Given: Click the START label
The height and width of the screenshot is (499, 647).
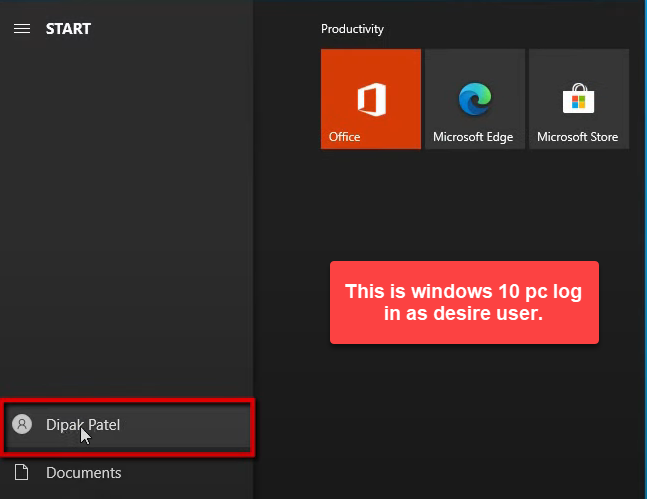Looking at the screenshot, I should coord(68,29).
